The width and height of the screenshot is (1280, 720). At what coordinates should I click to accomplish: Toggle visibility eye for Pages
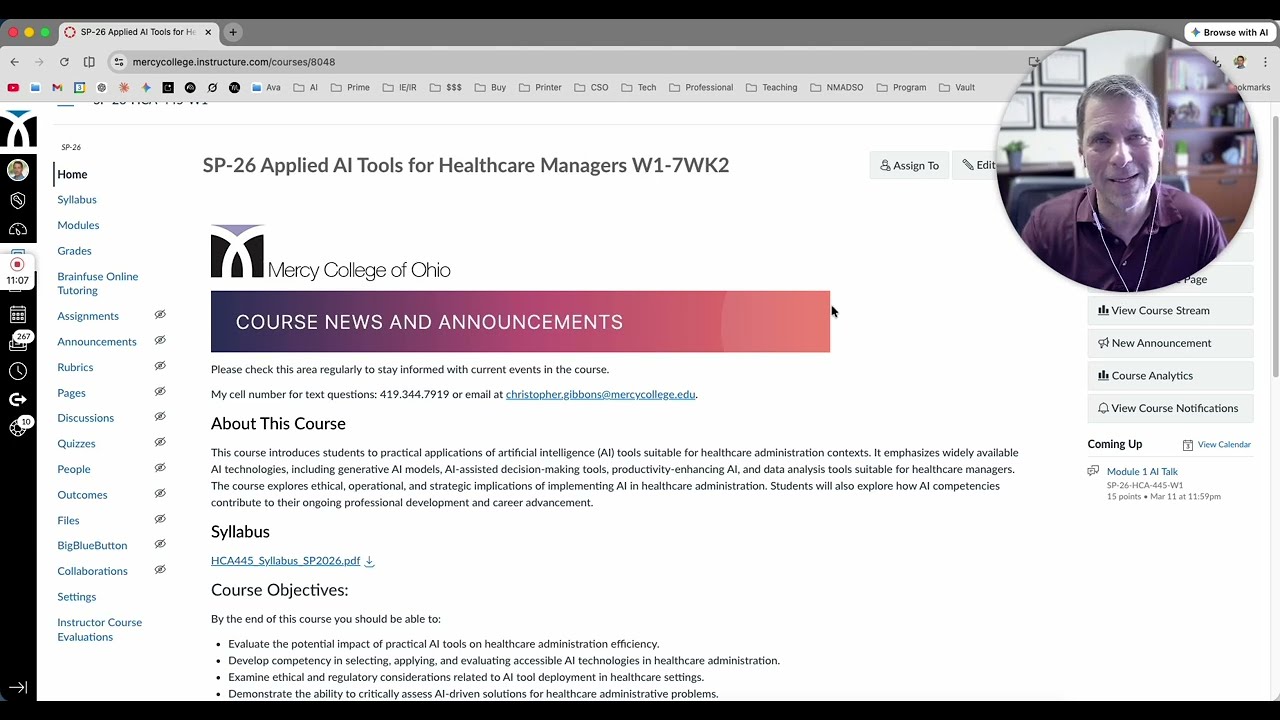click(x=160, y=392)
